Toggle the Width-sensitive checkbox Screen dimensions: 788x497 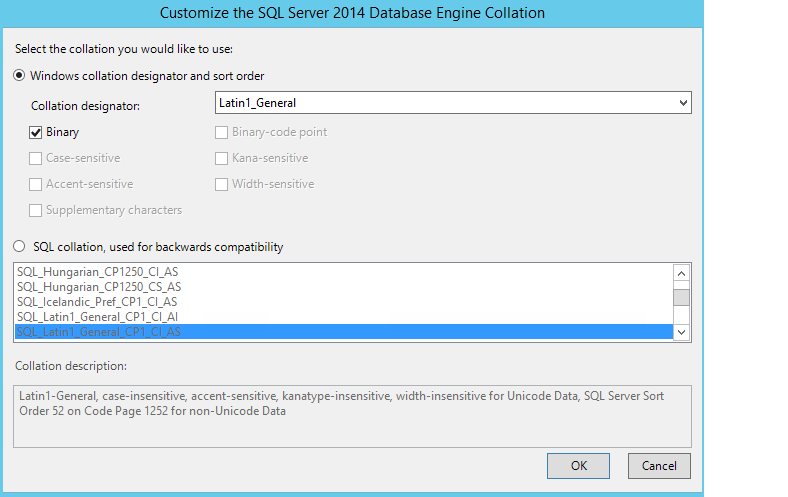(x=221, y=184)
